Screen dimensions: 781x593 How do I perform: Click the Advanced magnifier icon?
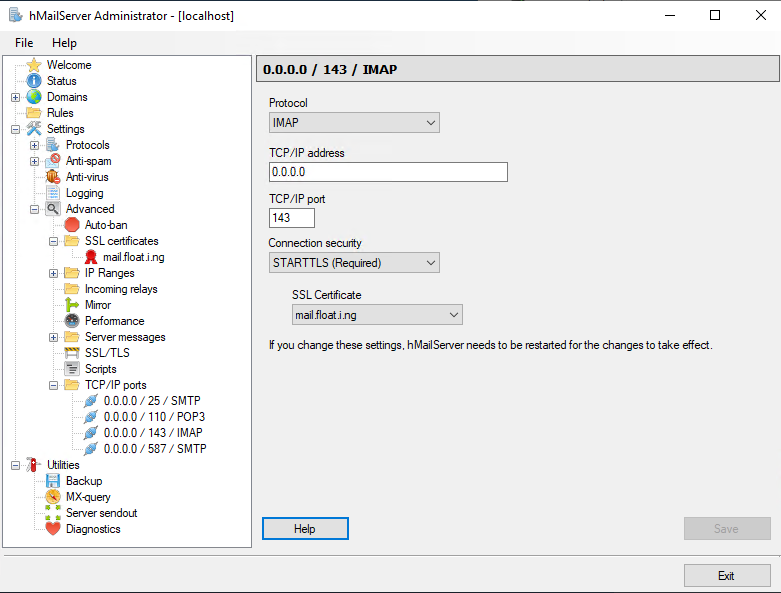tap(53, 209)
